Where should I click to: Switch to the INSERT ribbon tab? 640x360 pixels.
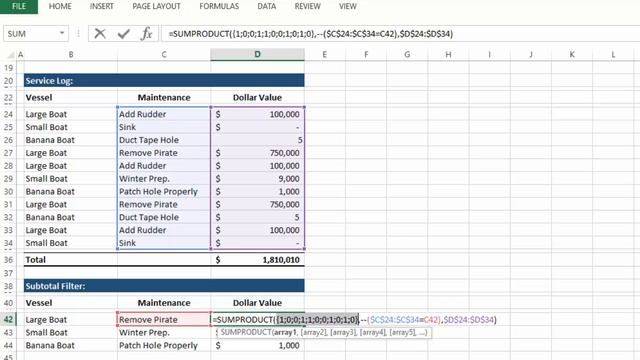(102, 7)
